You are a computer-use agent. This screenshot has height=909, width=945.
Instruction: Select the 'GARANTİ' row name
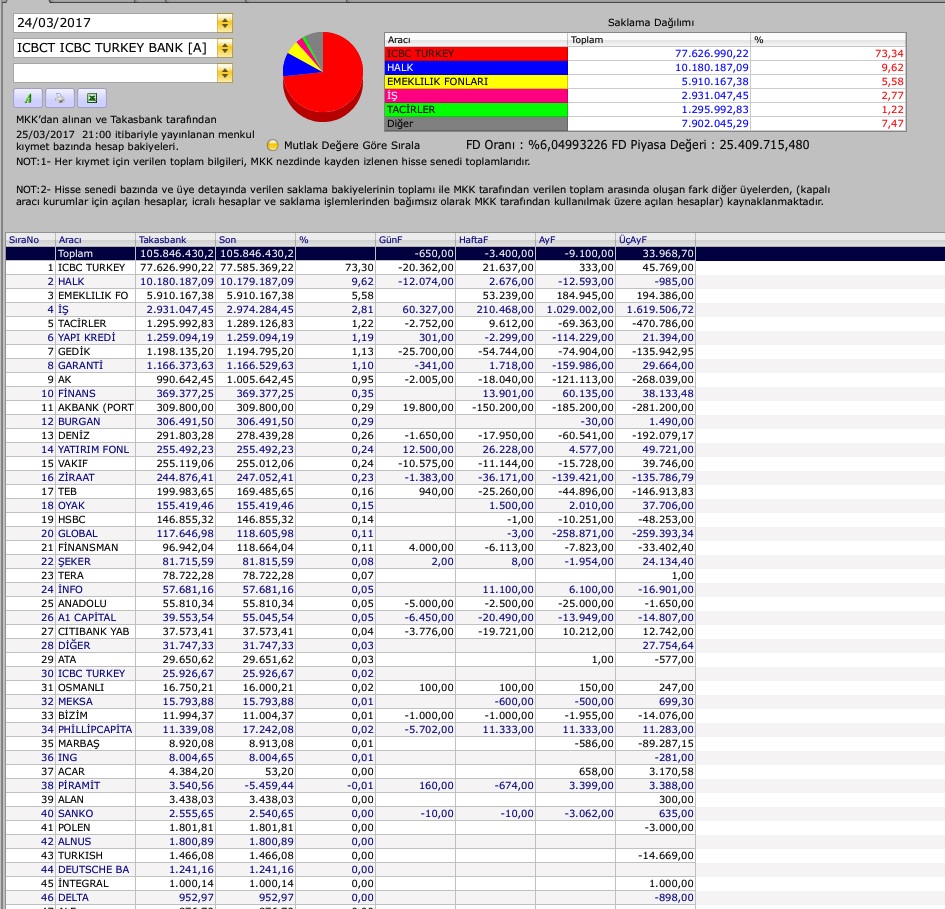pos(80,365)
